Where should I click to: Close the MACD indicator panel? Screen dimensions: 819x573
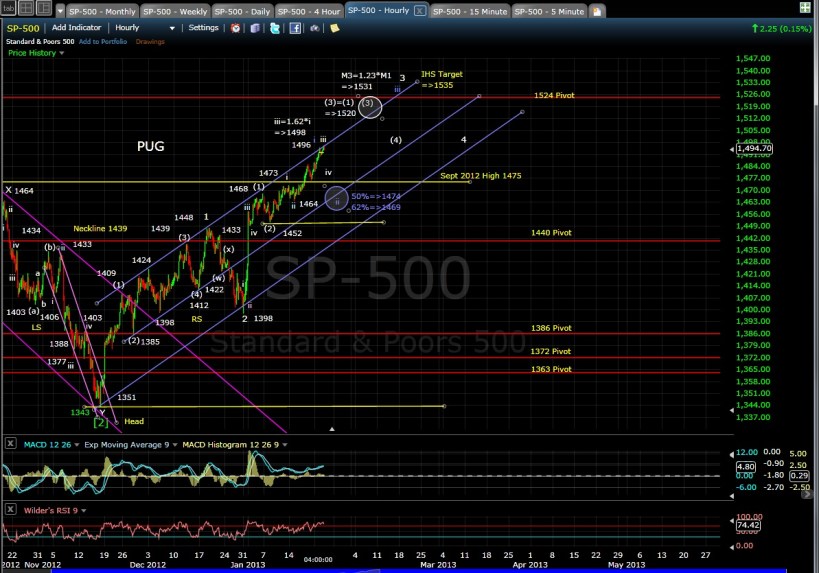pyautogui.click(x=10, y=444)
